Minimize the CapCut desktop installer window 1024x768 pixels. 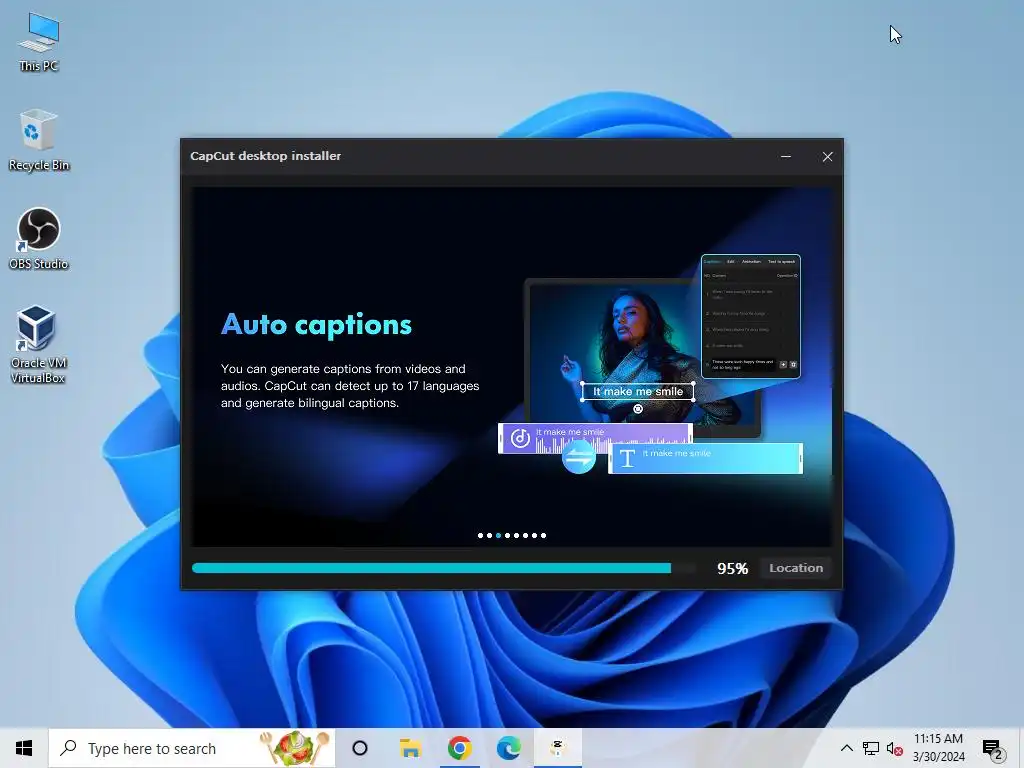click(x=786, y=157)
